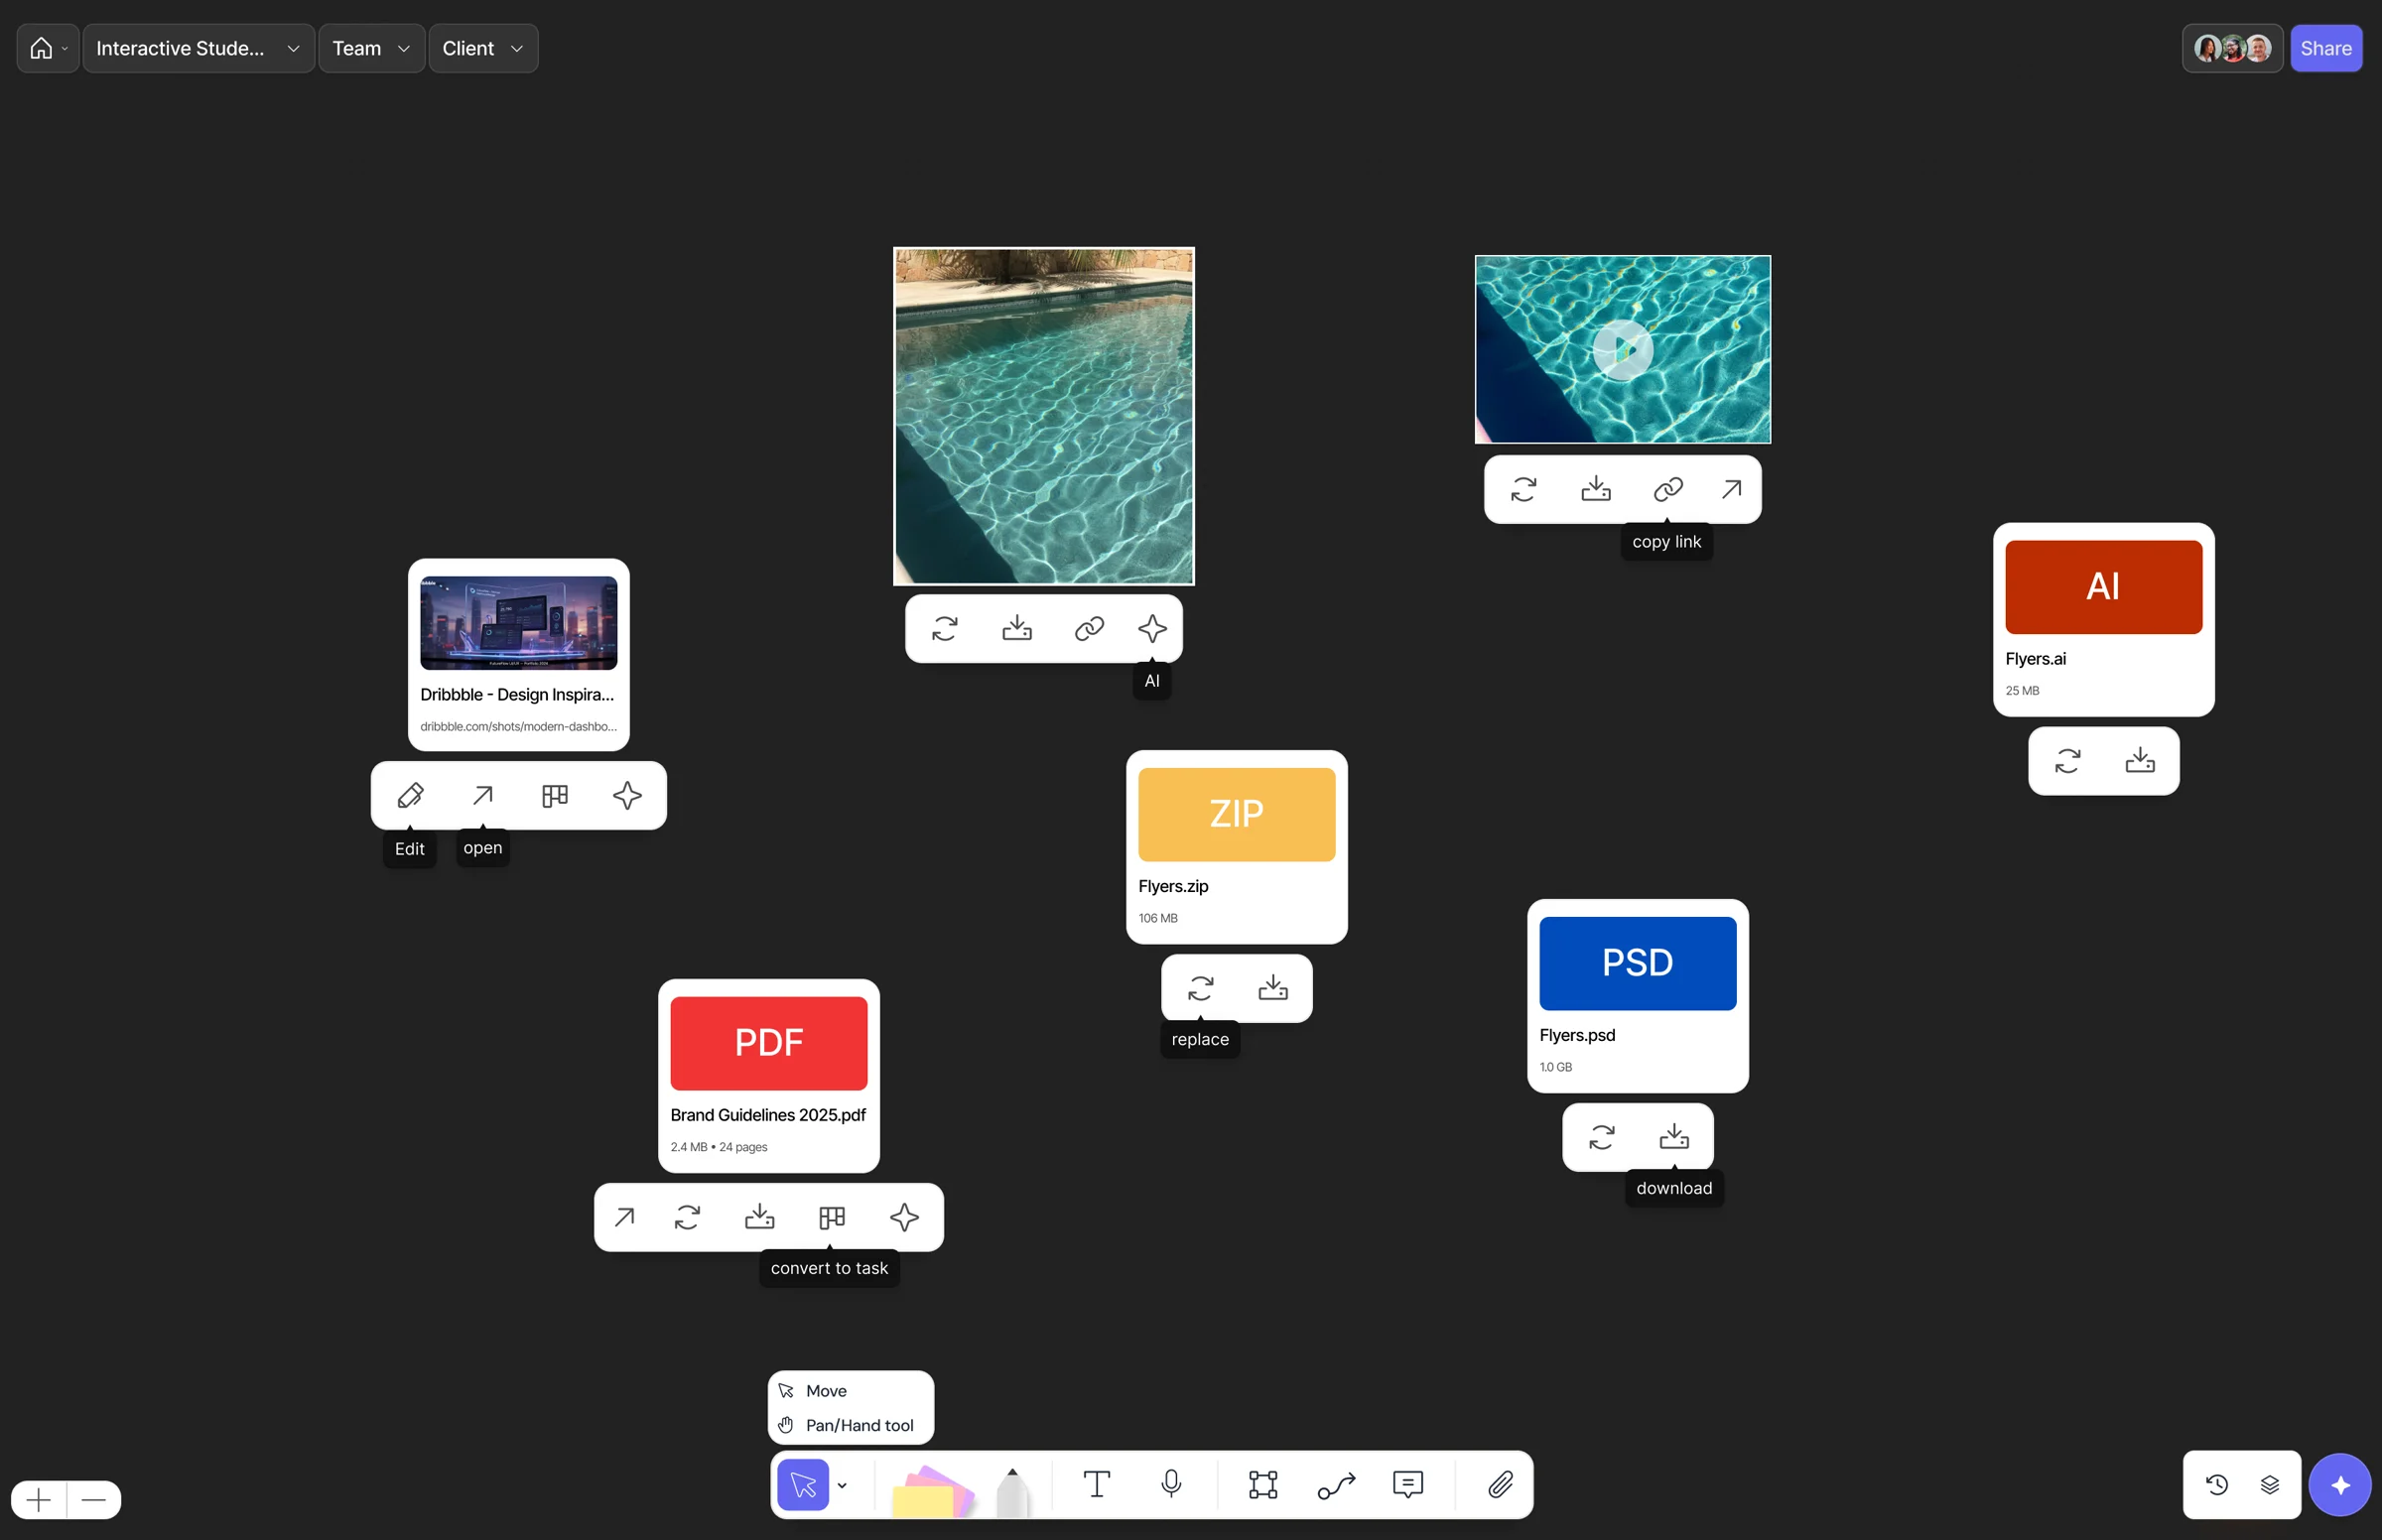Image resolution: width=2382 pixels, height=1540 pixels.
Task: Convert Dribbble card to task board icon
Action: [x=555, y=795]
